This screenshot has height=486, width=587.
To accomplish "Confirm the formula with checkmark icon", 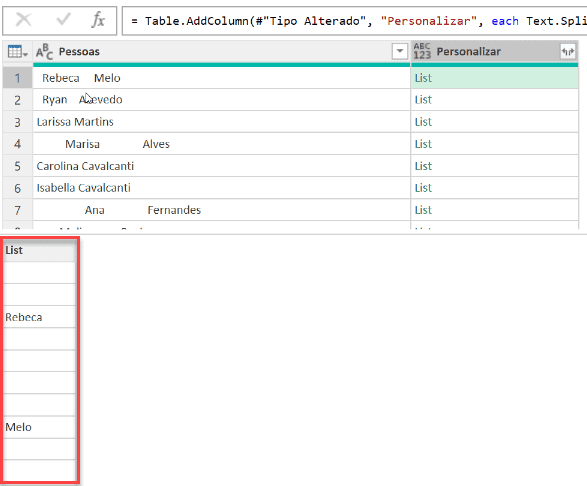I will tap(63, 19).
